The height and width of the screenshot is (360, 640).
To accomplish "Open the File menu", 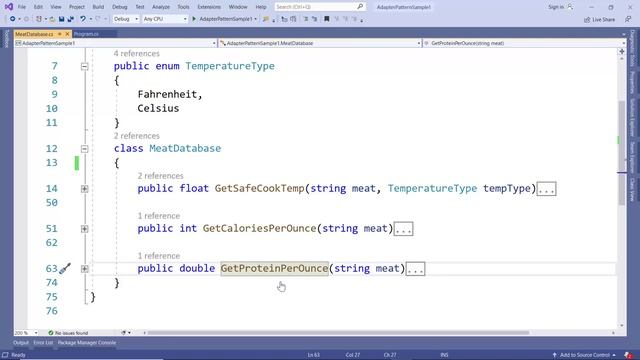I will 22,7.
